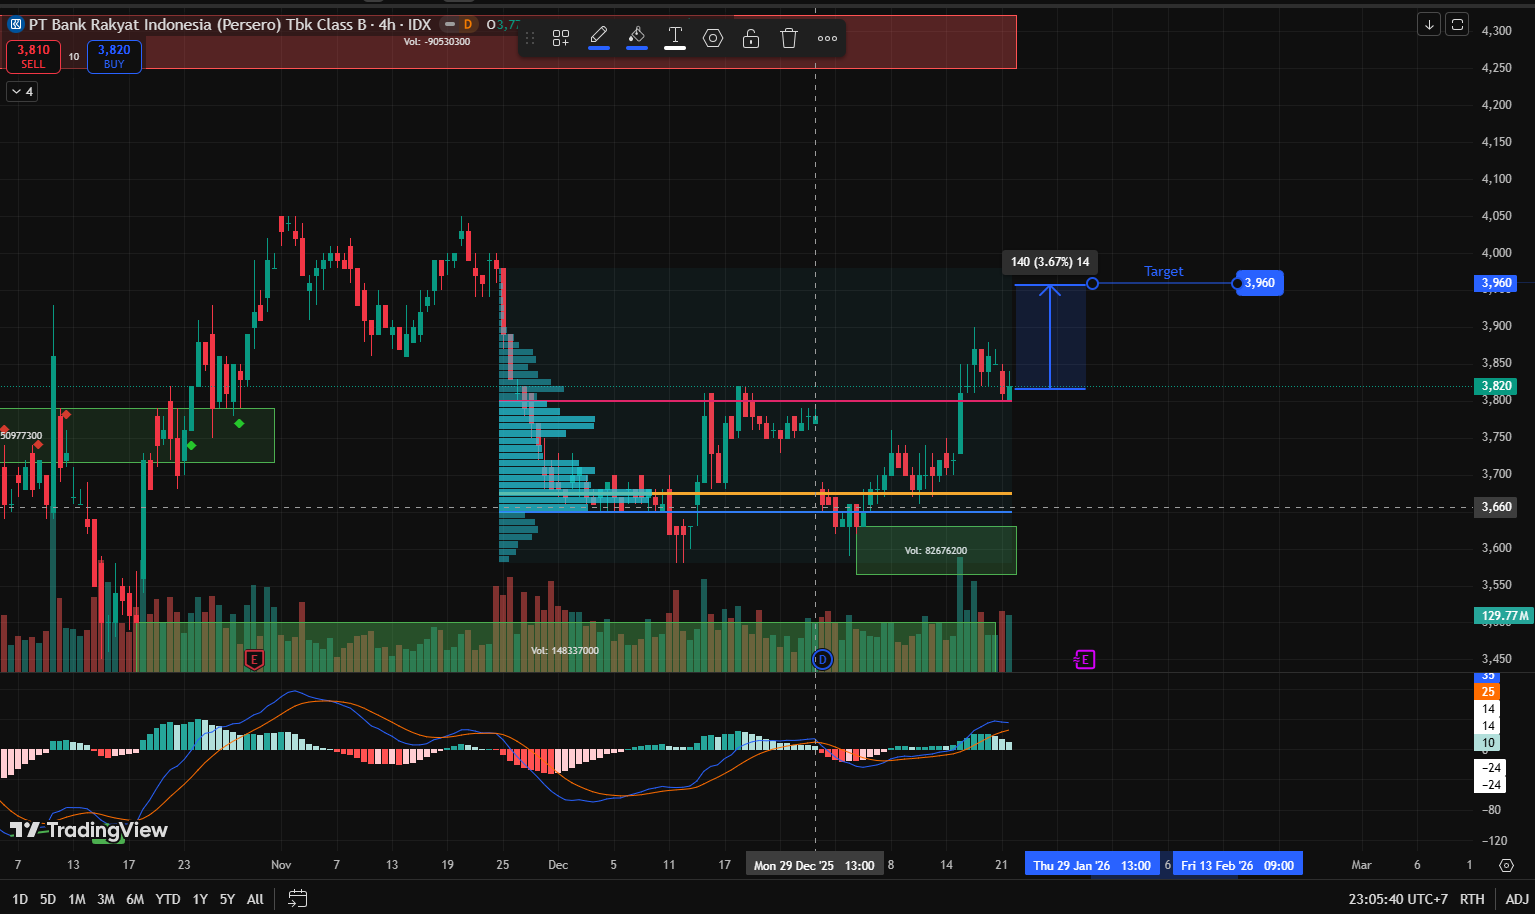Image resolution: width=1535 pixels, height=914 pixels.
Task: Open the more options ellipsis menu
Action: pyautogui.click(x=827, y=38)
